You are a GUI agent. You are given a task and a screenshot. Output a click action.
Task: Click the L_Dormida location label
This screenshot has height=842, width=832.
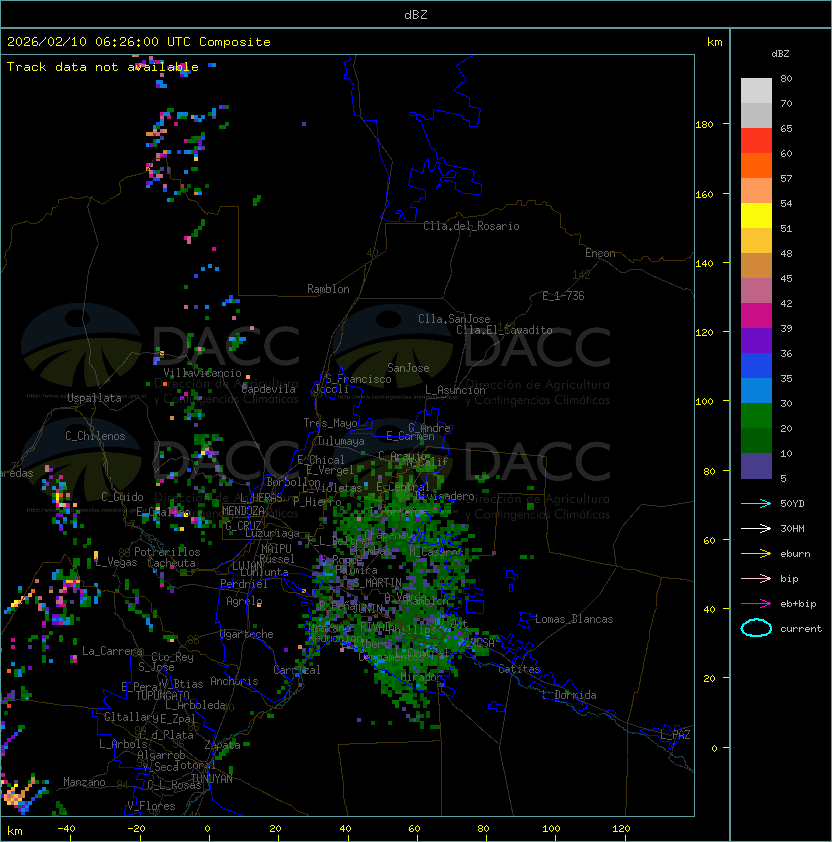point(569,695)
